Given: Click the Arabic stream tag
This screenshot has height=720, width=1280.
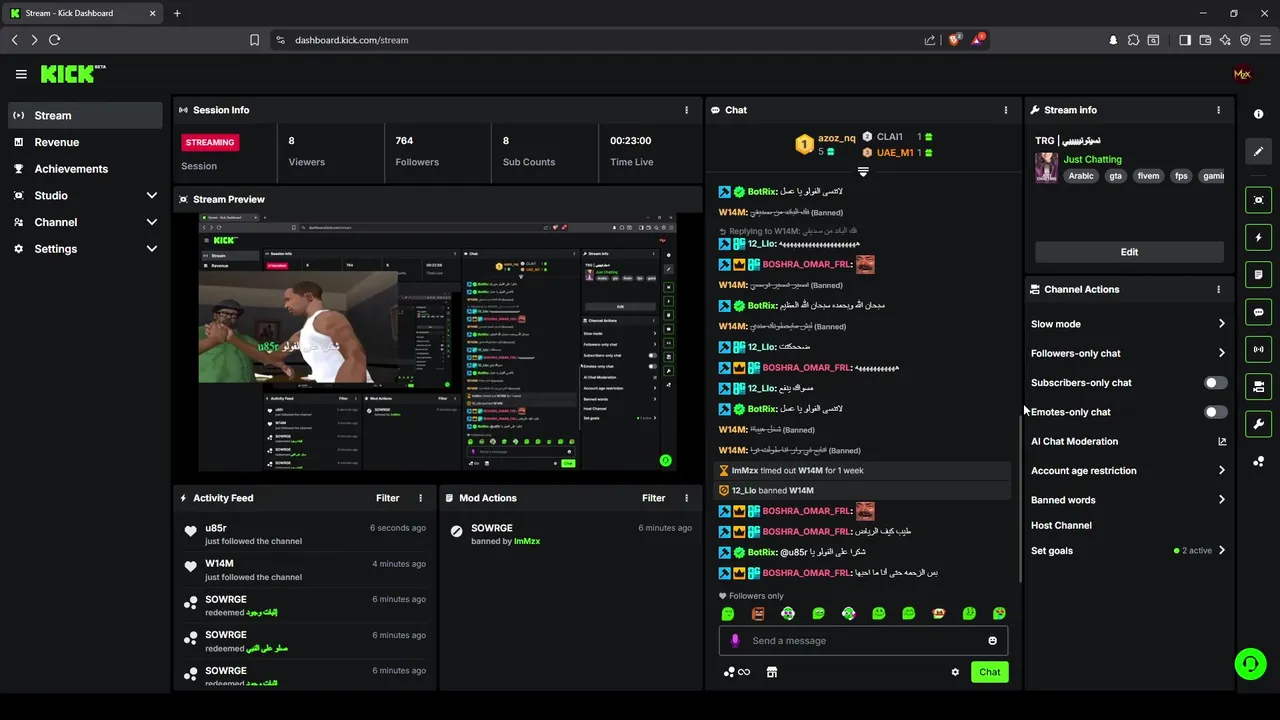Looking at the screenshot, I should (1081, 176).
